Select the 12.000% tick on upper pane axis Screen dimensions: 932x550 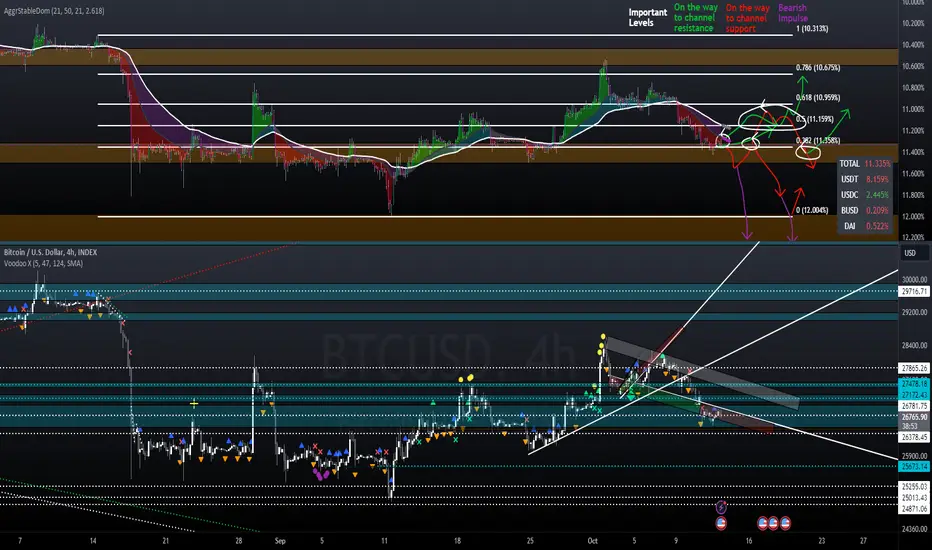coord(914,216)
